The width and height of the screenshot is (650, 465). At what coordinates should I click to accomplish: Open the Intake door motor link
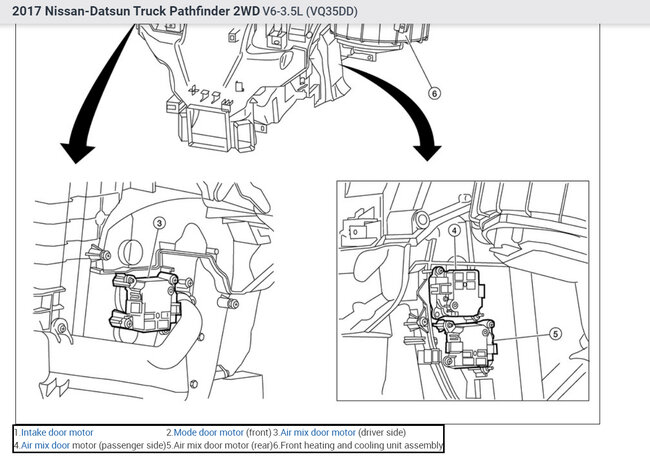coord(57,433)
